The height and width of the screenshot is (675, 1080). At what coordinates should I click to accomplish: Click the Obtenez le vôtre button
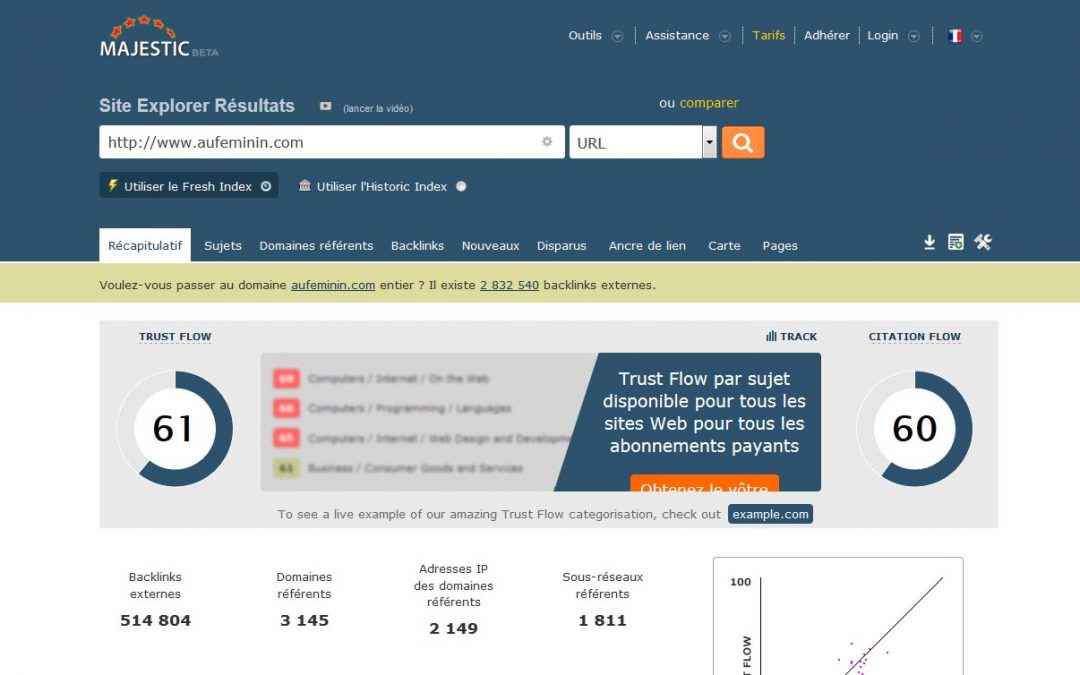pyautogui.click(x=704, y=483)
